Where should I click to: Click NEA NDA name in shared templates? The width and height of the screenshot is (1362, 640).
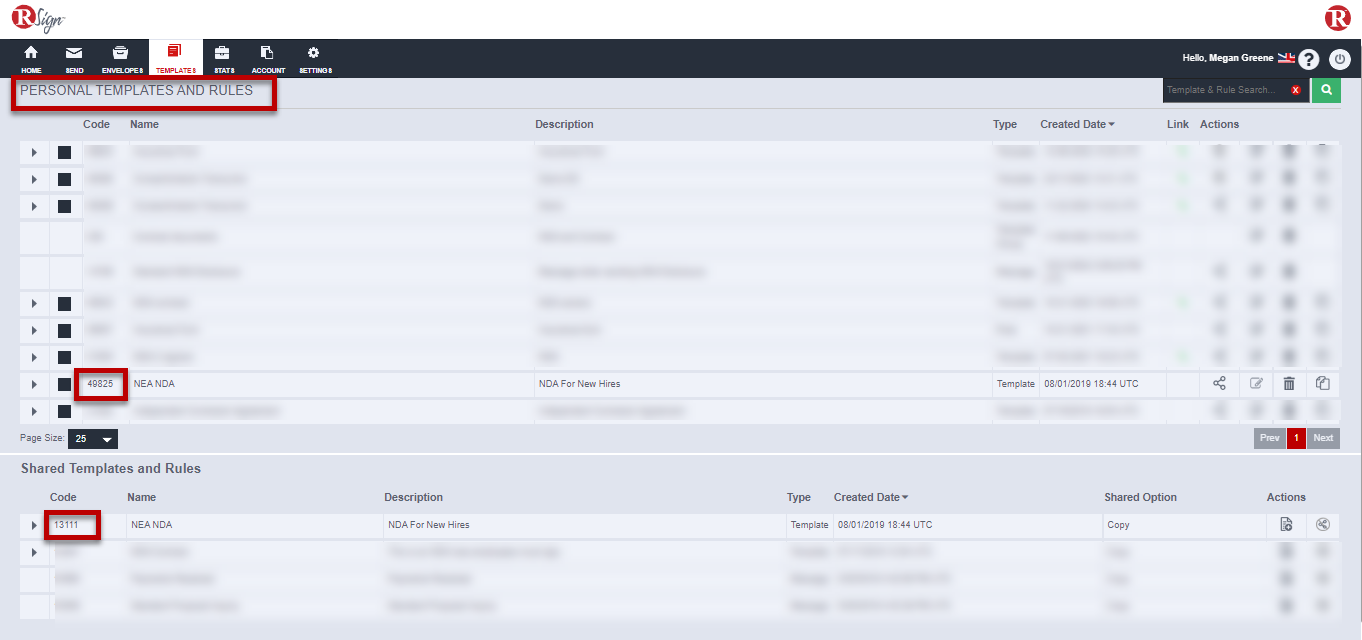[x=152, y=524]
